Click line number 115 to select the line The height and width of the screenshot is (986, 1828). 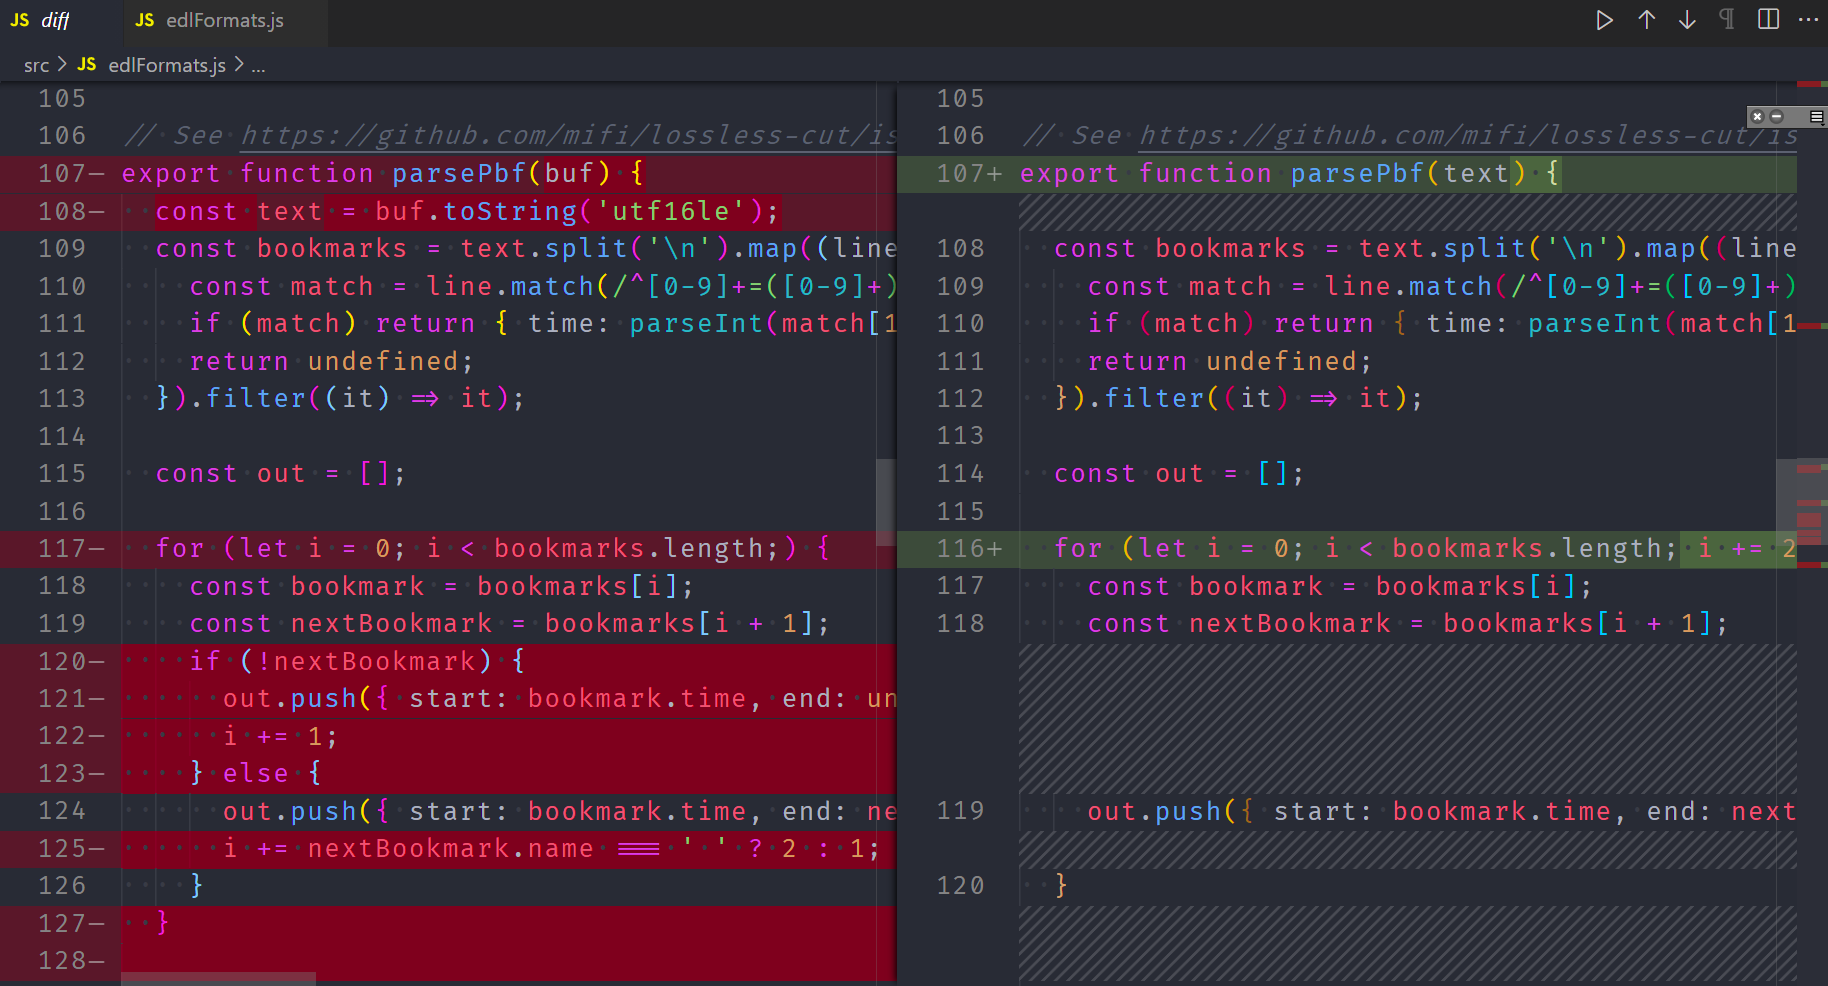point(61,473)
